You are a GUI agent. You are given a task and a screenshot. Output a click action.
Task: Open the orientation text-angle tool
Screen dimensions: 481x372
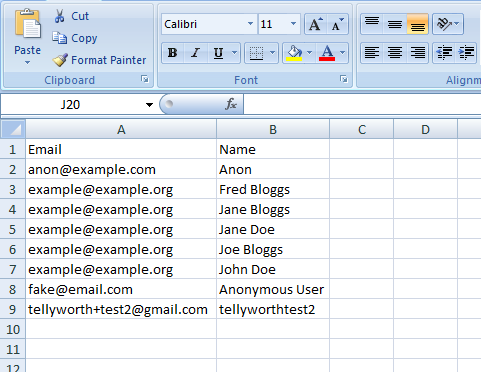pos(448,24)
